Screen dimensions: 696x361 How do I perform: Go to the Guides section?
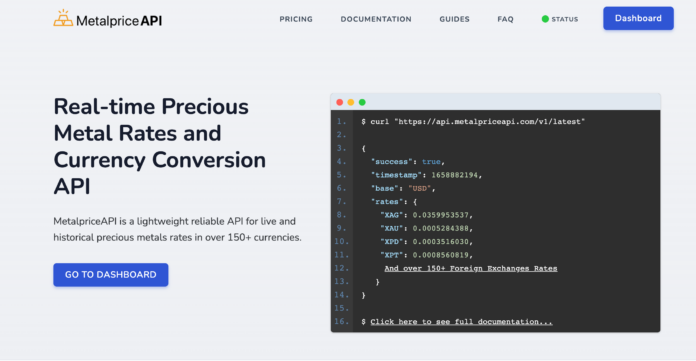455,19
